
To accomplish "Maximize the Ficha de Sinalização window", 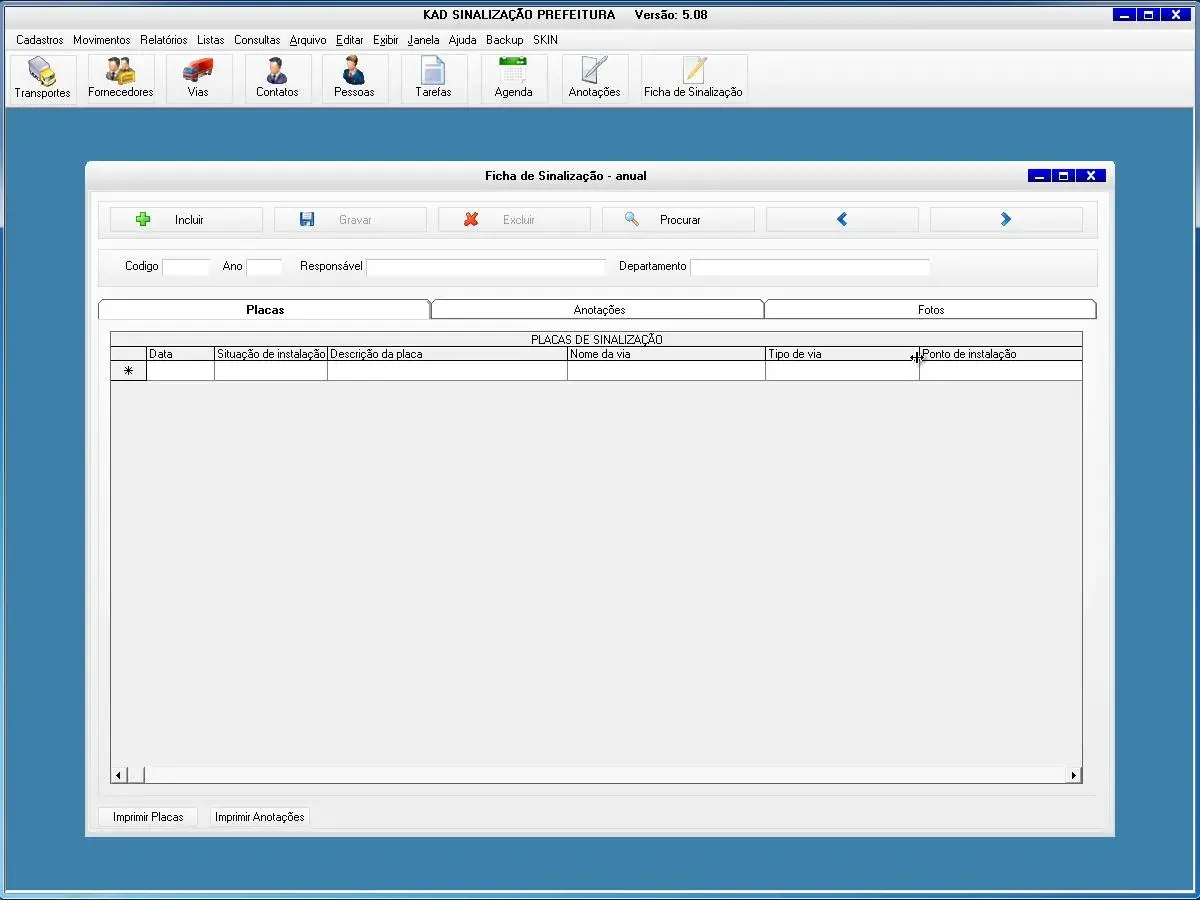I will (x=1064, y=176).
